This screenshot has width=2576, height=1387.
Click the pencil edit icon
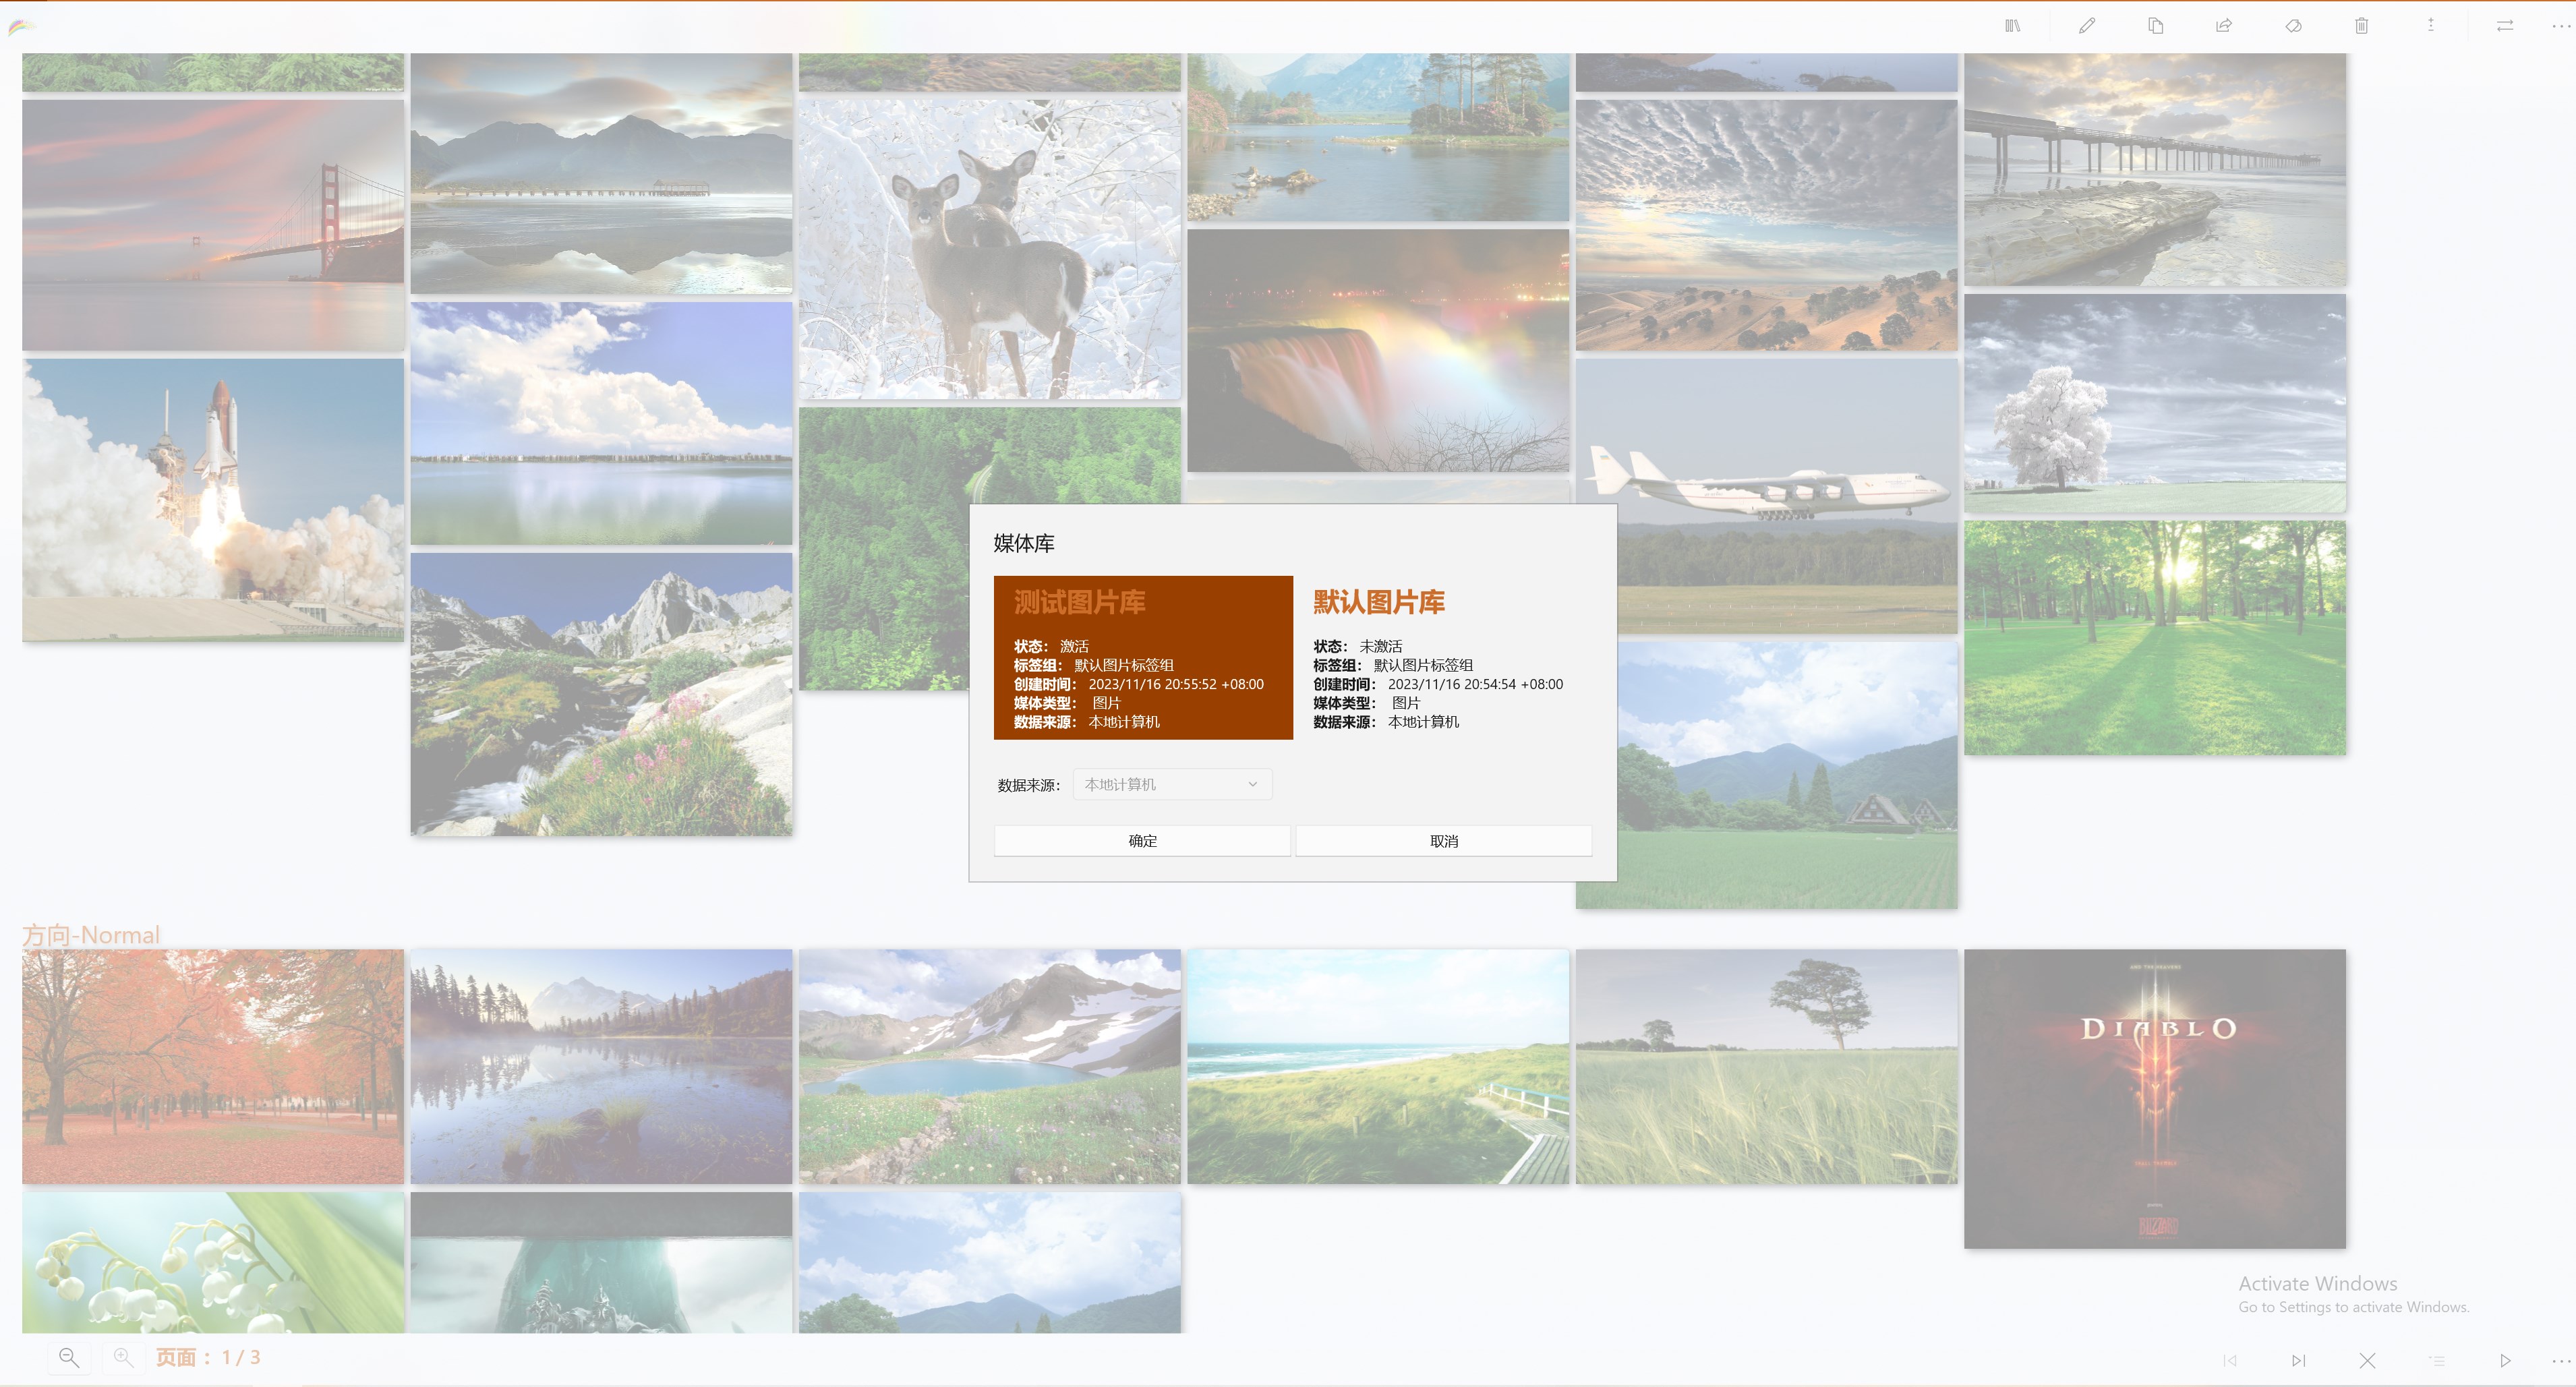click(x=2086, y=26)
